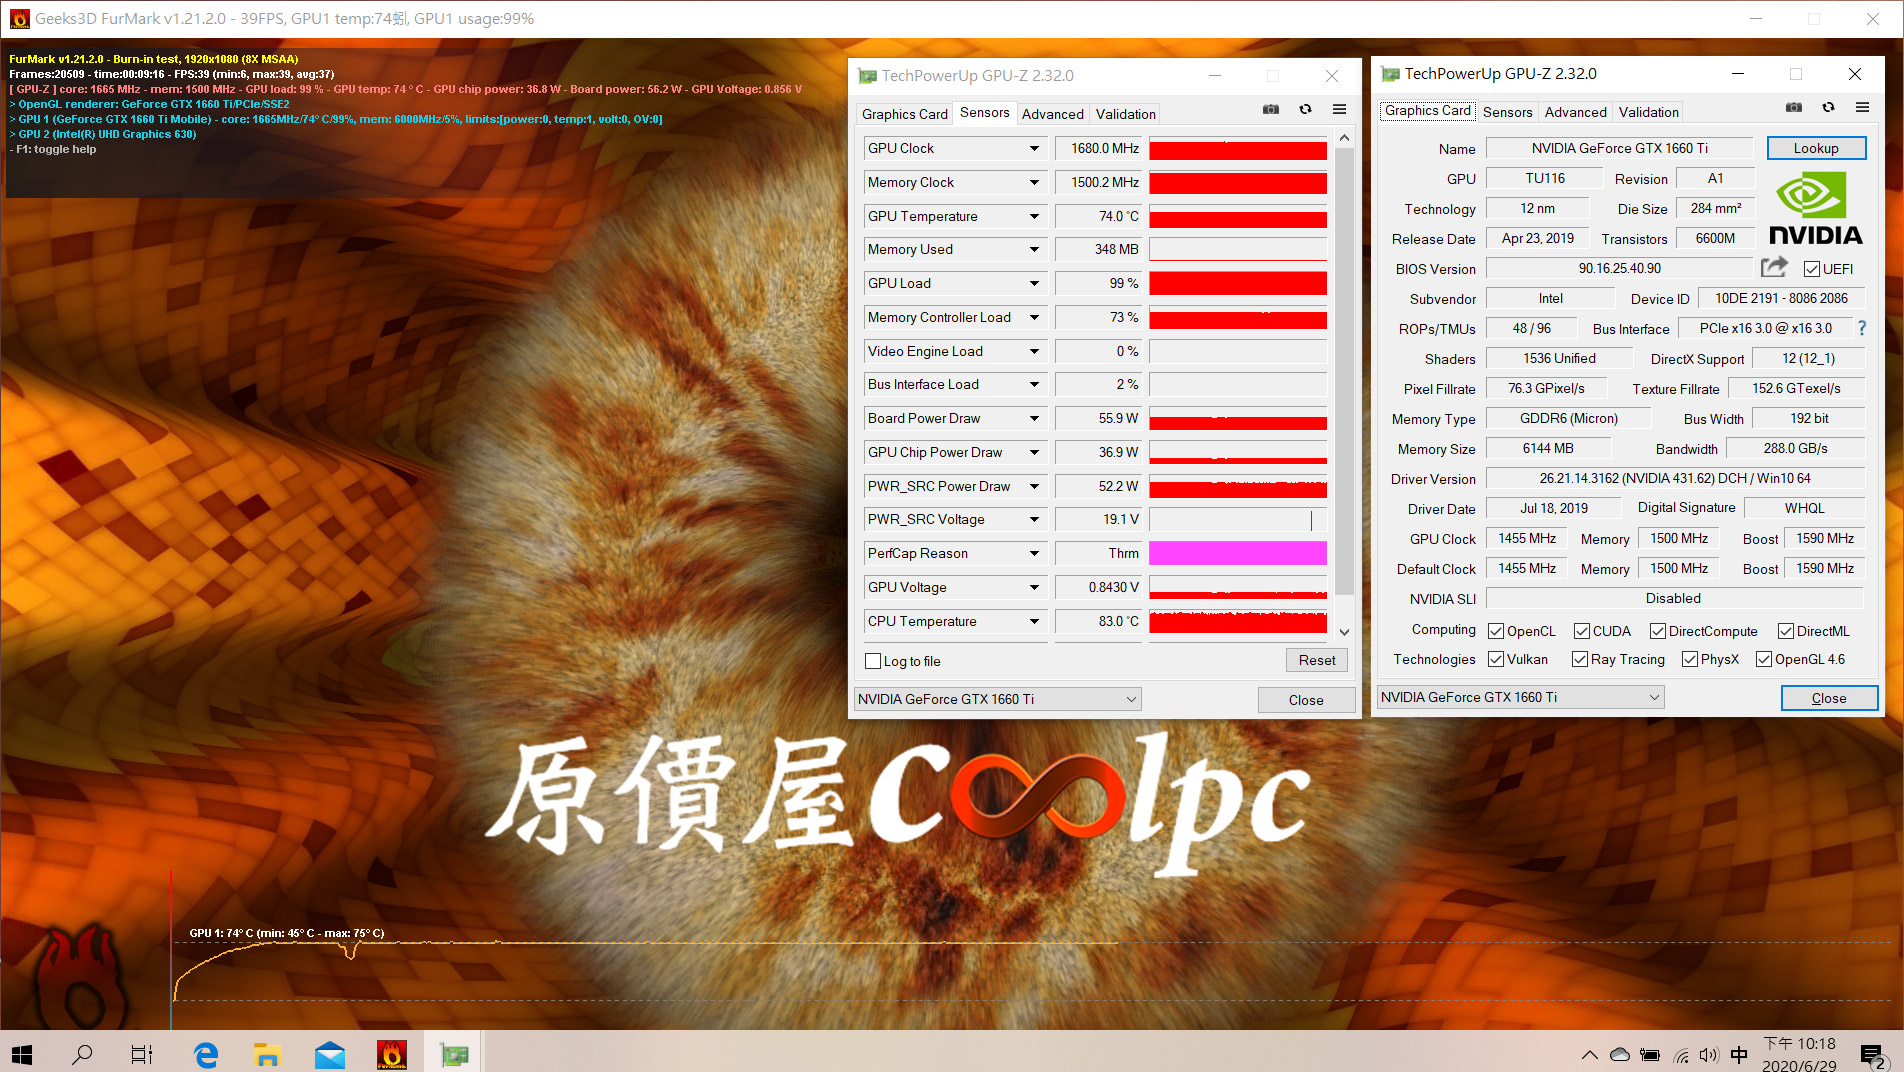This screenshot has width=1904, height=1072.
Task: Open the GPU Voltage sensor dropdown
Action: [1034, 587]
